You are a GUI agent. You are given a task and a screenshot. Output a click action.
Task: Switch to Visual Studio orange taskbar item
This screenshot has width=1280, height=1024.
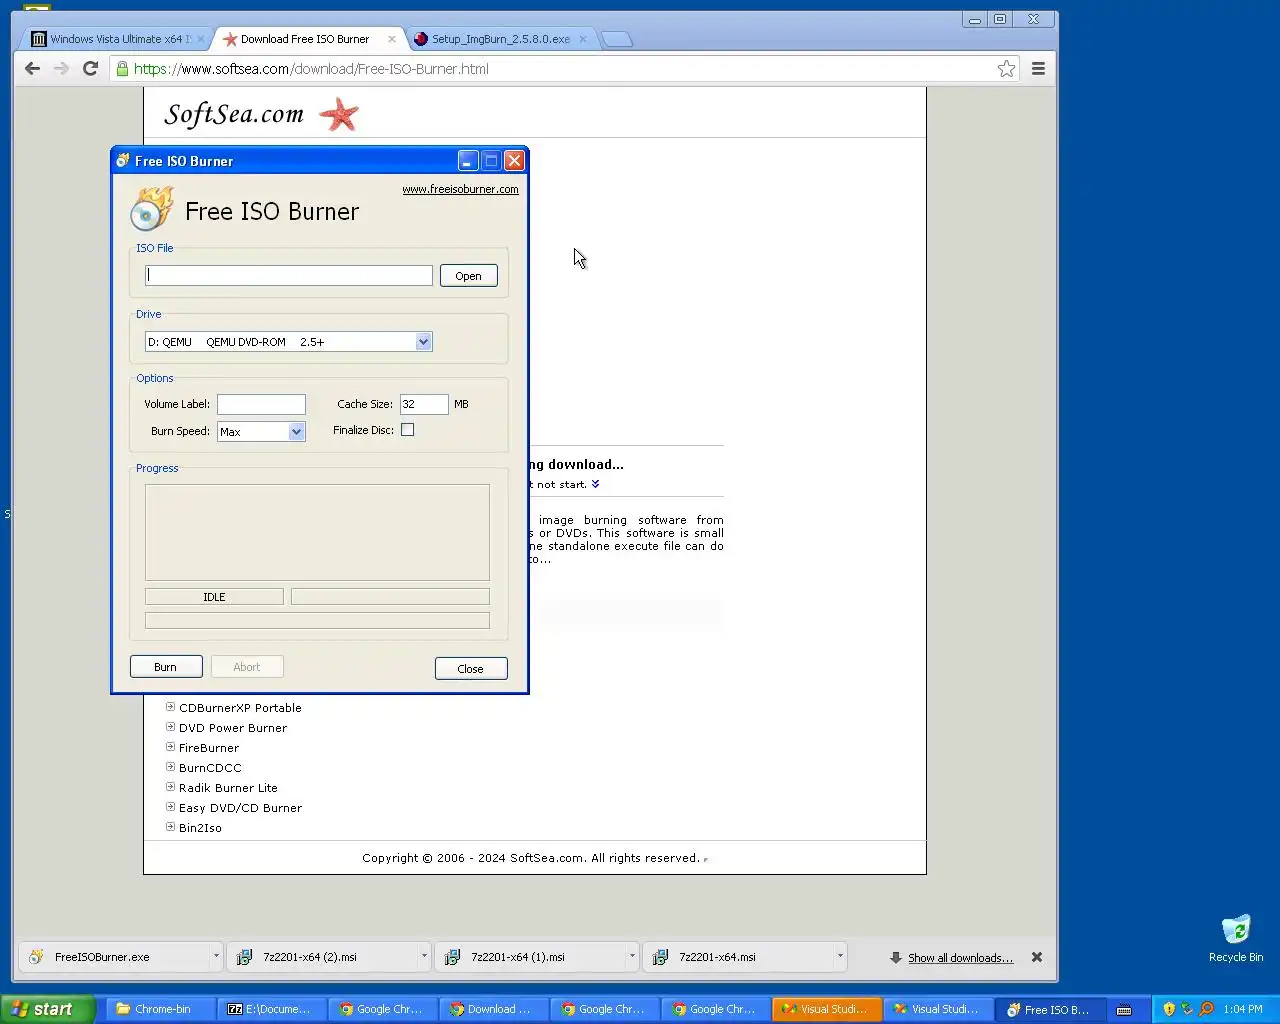(826, 1009)
